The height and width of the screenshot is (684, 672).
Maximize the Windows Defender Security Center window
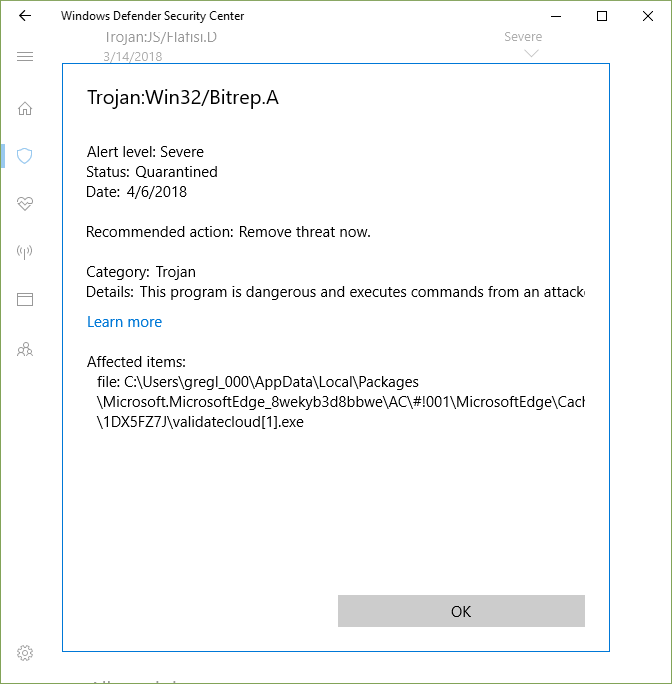click(x=602, y=16)
